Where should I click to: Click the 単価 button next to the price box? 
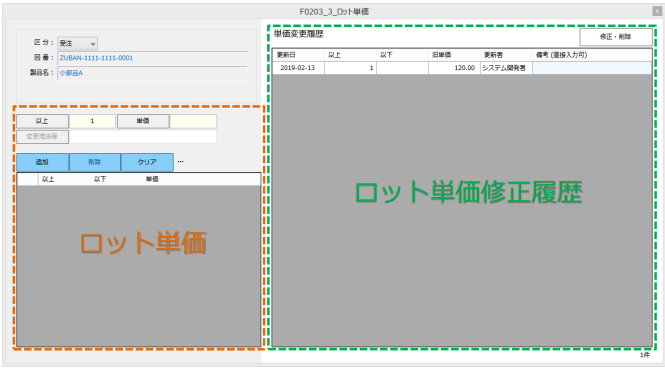pos(143,121)
